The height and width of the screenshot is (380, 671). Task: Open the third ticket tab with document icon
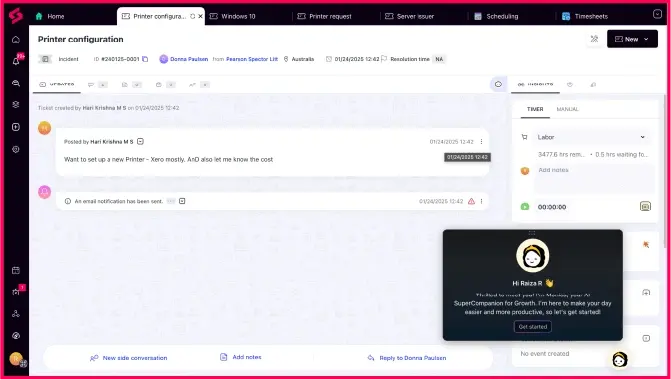pos(131,85)
